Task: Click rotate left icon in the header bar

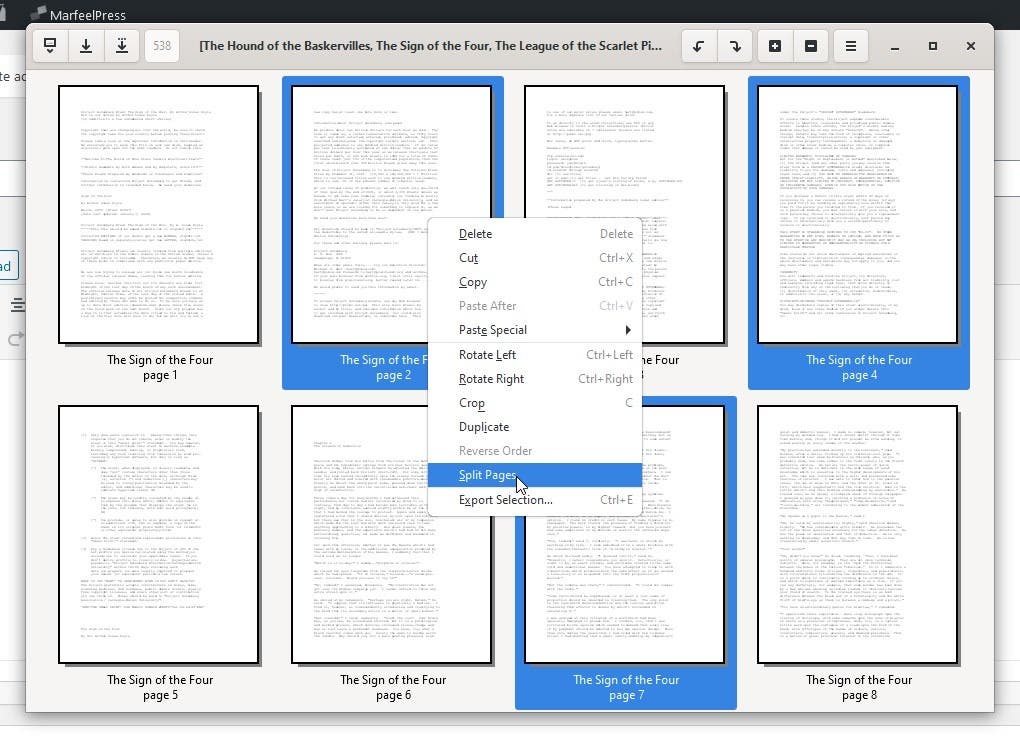Action: [699, 46]
